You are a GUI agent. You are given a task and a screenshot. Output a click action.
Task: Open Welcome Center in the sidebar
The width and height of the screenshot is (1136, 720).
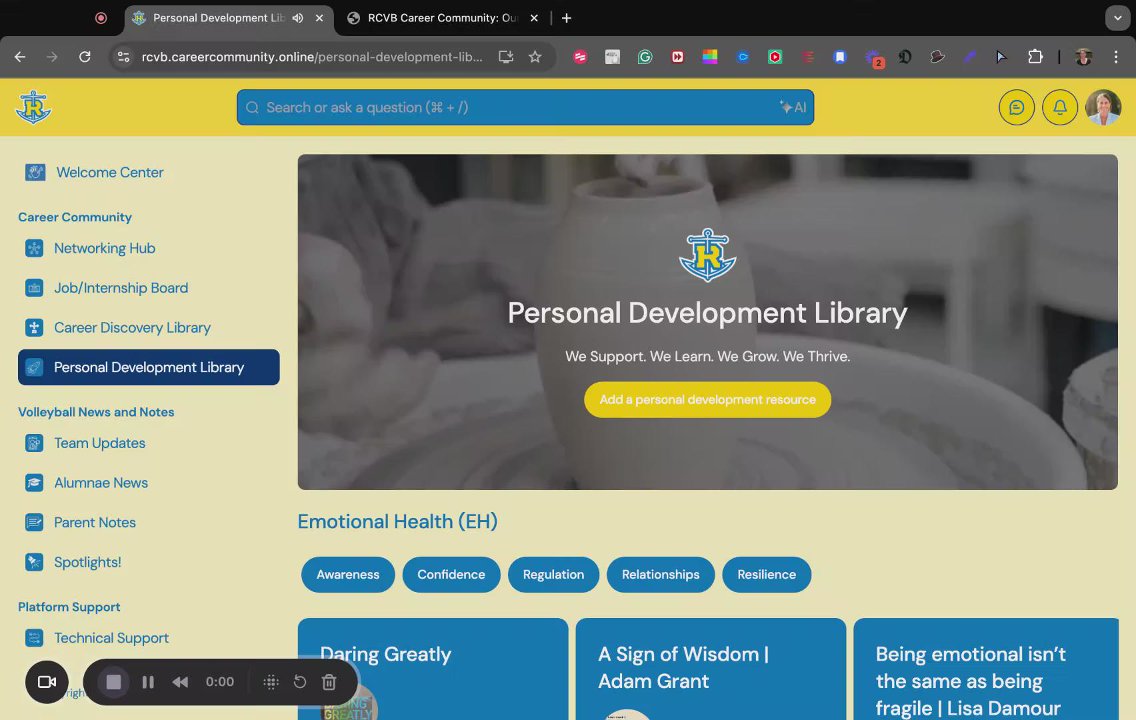[x=109, y=172]
